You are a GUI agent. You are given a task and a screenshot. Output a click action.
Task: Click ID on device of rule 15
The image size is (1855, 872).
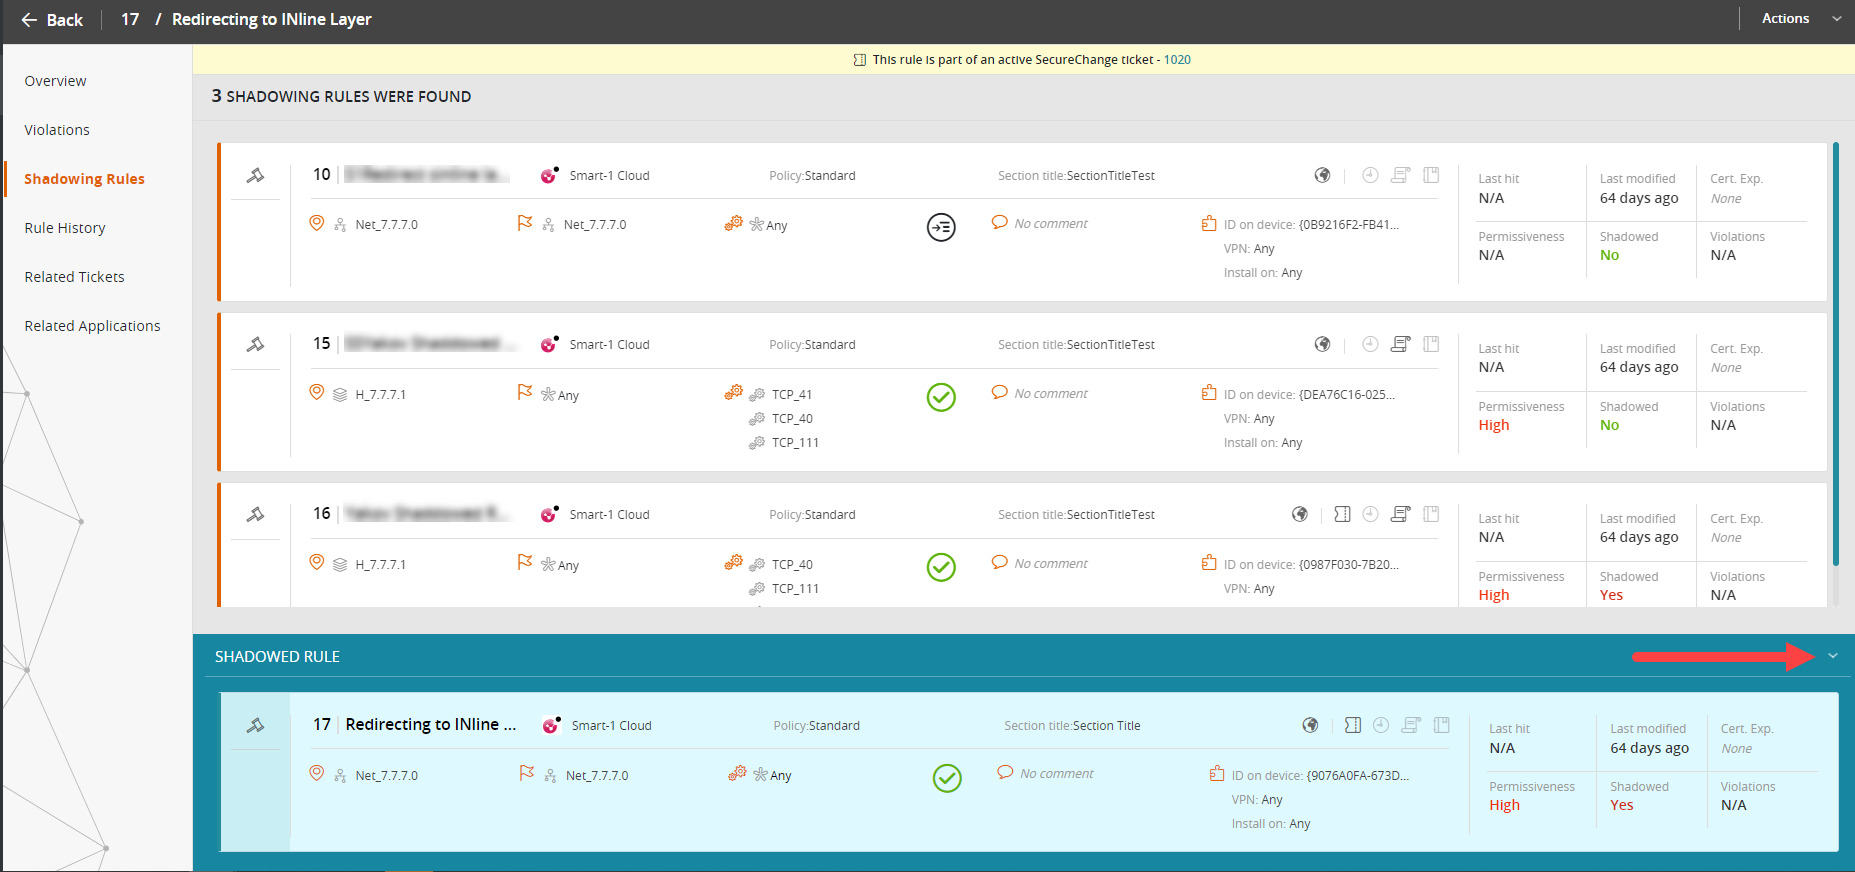[1309, 395]
